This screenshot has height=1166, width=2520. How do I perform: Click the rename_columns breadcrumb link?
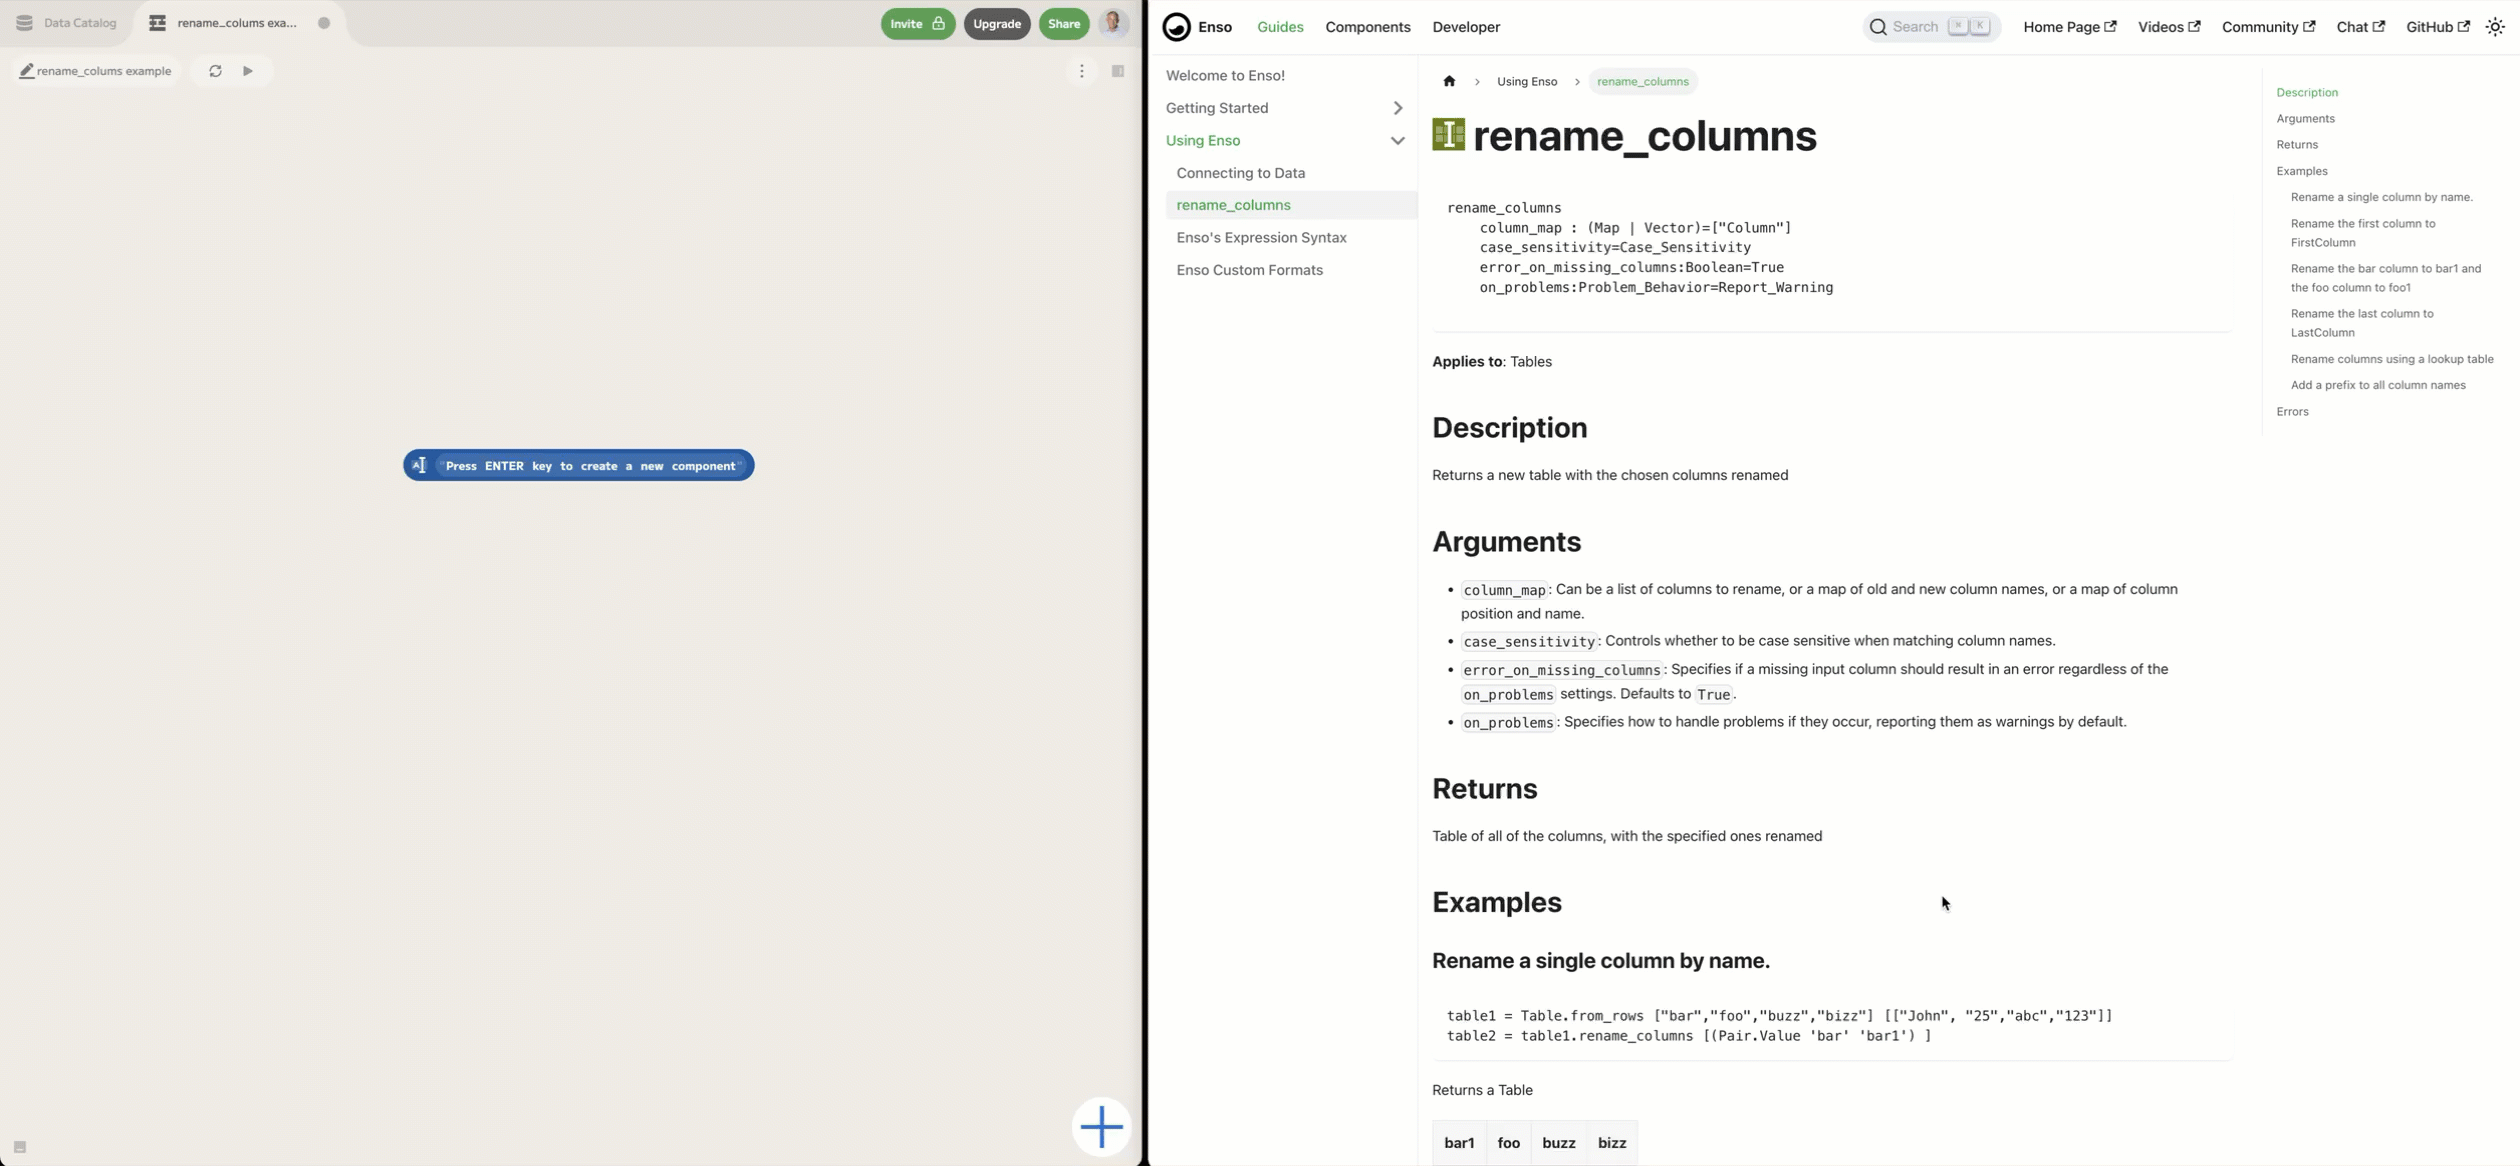(1642, 80)
